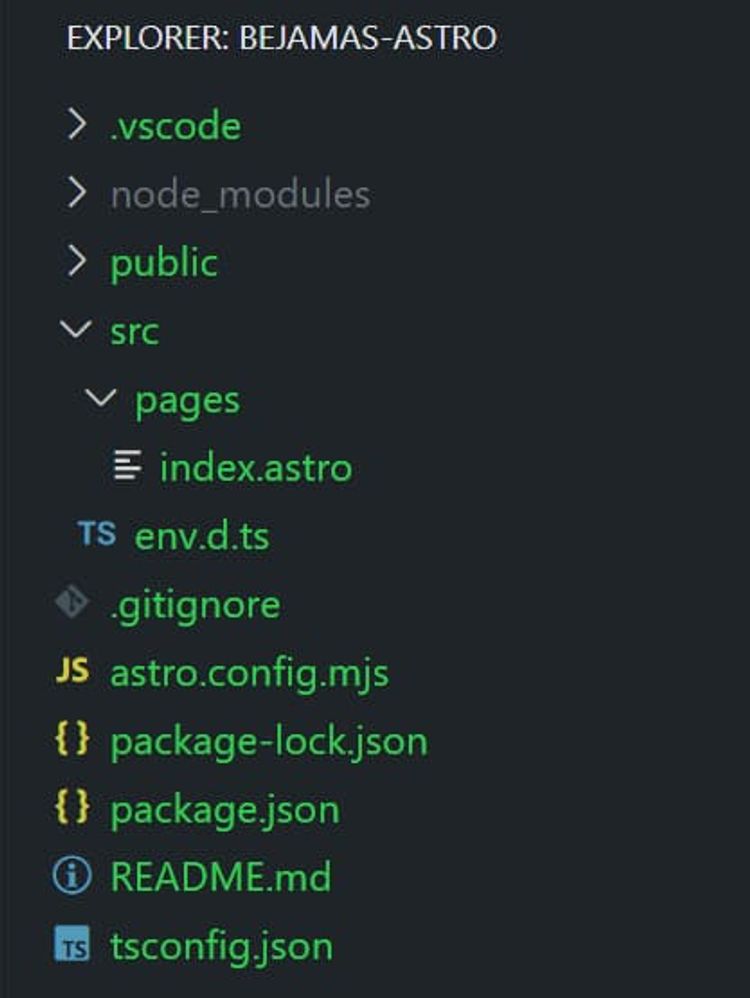
Task: Open the index.astro file
Action: (x=255, y=466)
